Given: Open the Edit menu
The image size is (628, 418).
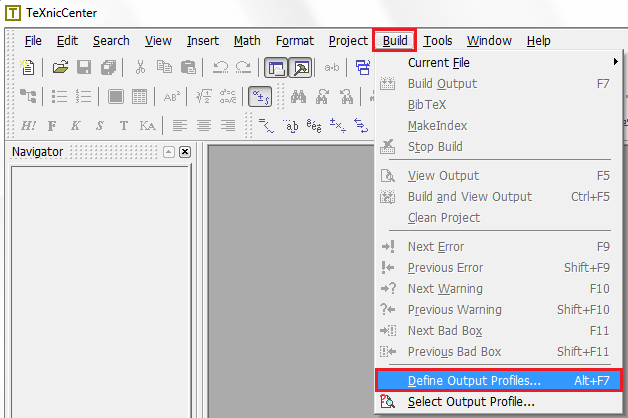Looking at the screenshot, I should 67,41.
